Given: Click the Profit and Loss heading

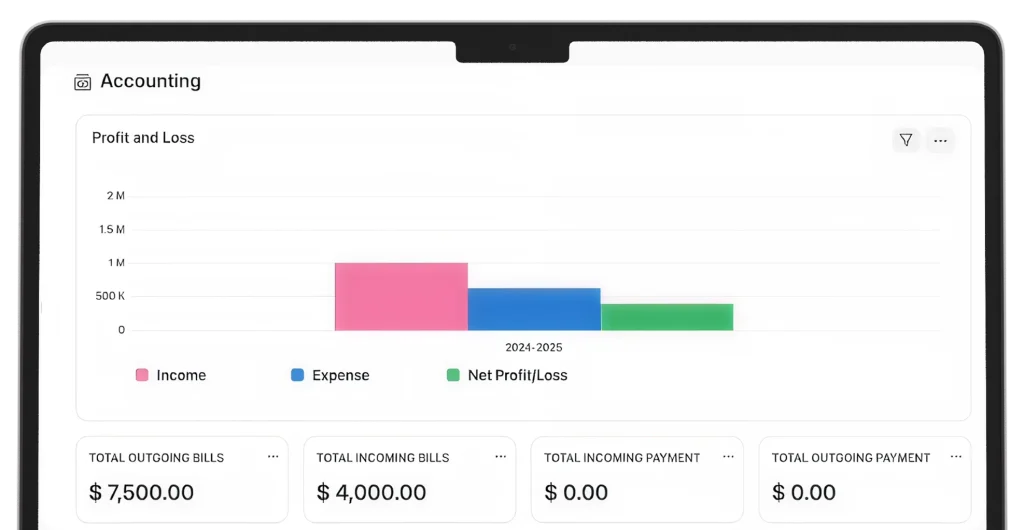Looking at the screenshot, I should (x=143, y=138).
